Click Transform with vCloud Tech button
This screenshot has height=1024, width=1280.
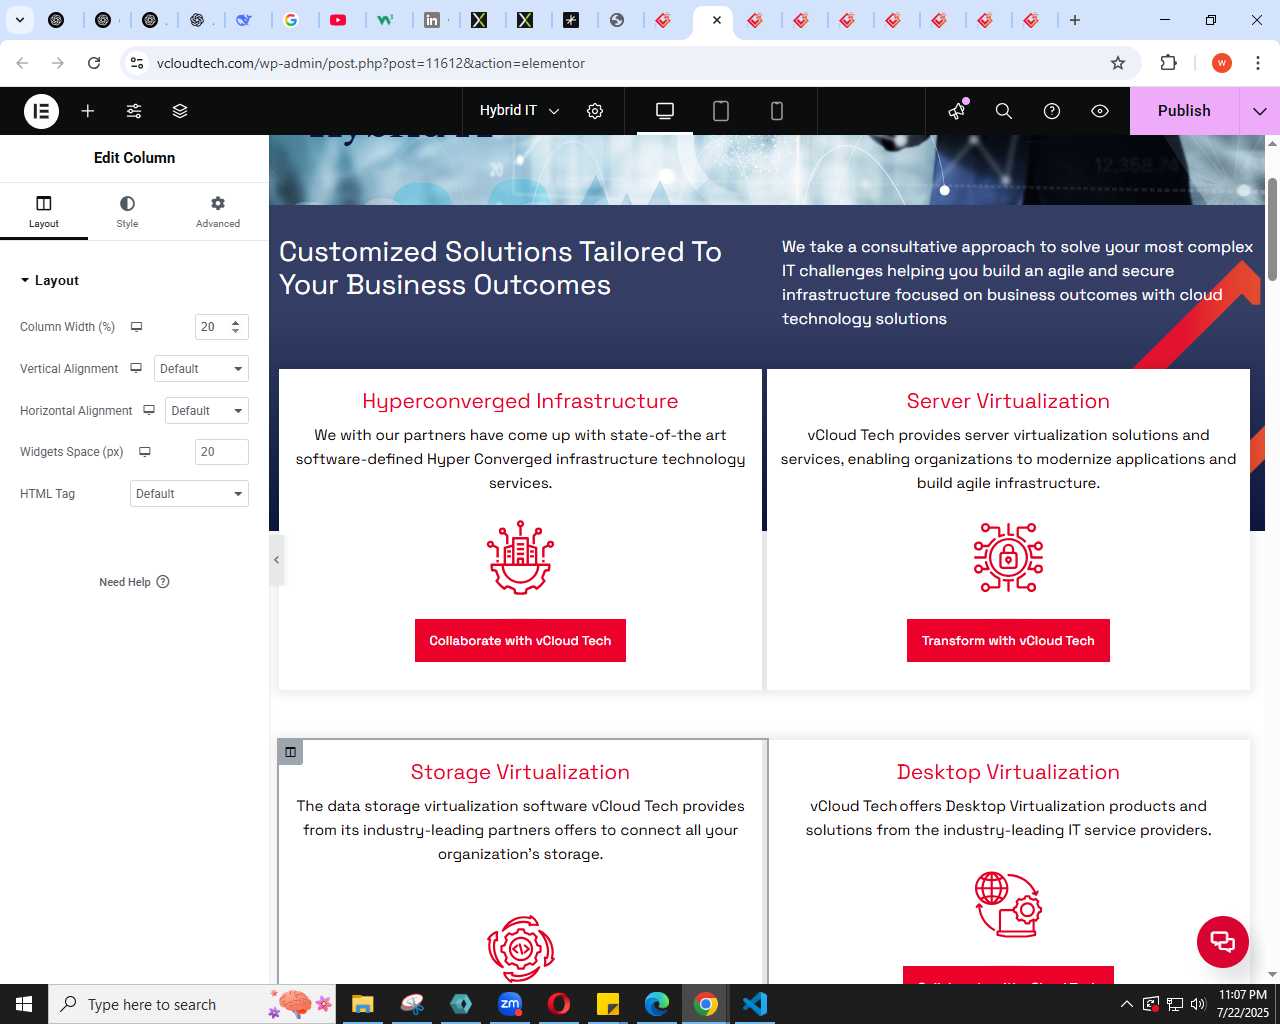pos(1008,641)
